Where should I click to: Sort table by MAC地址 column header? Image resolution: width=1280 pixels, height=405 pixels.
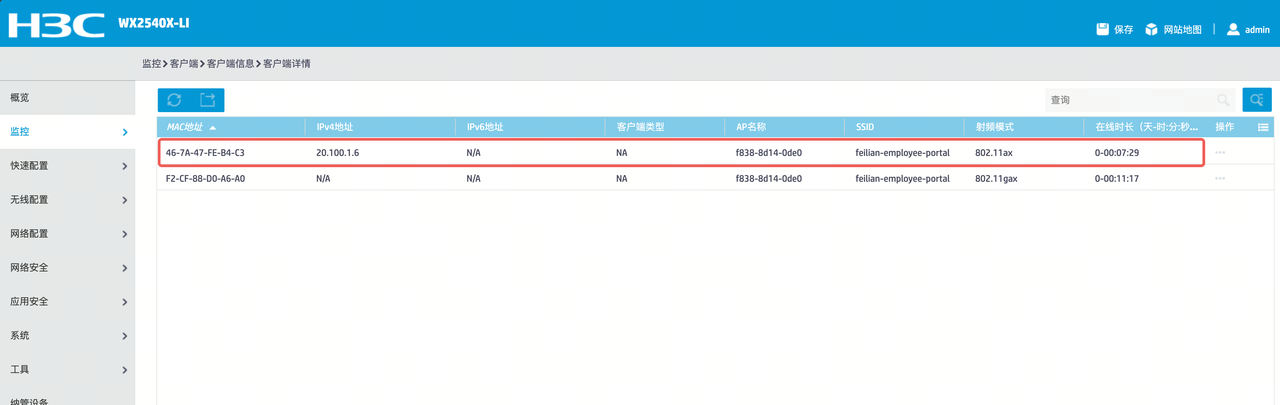[184, 127]
